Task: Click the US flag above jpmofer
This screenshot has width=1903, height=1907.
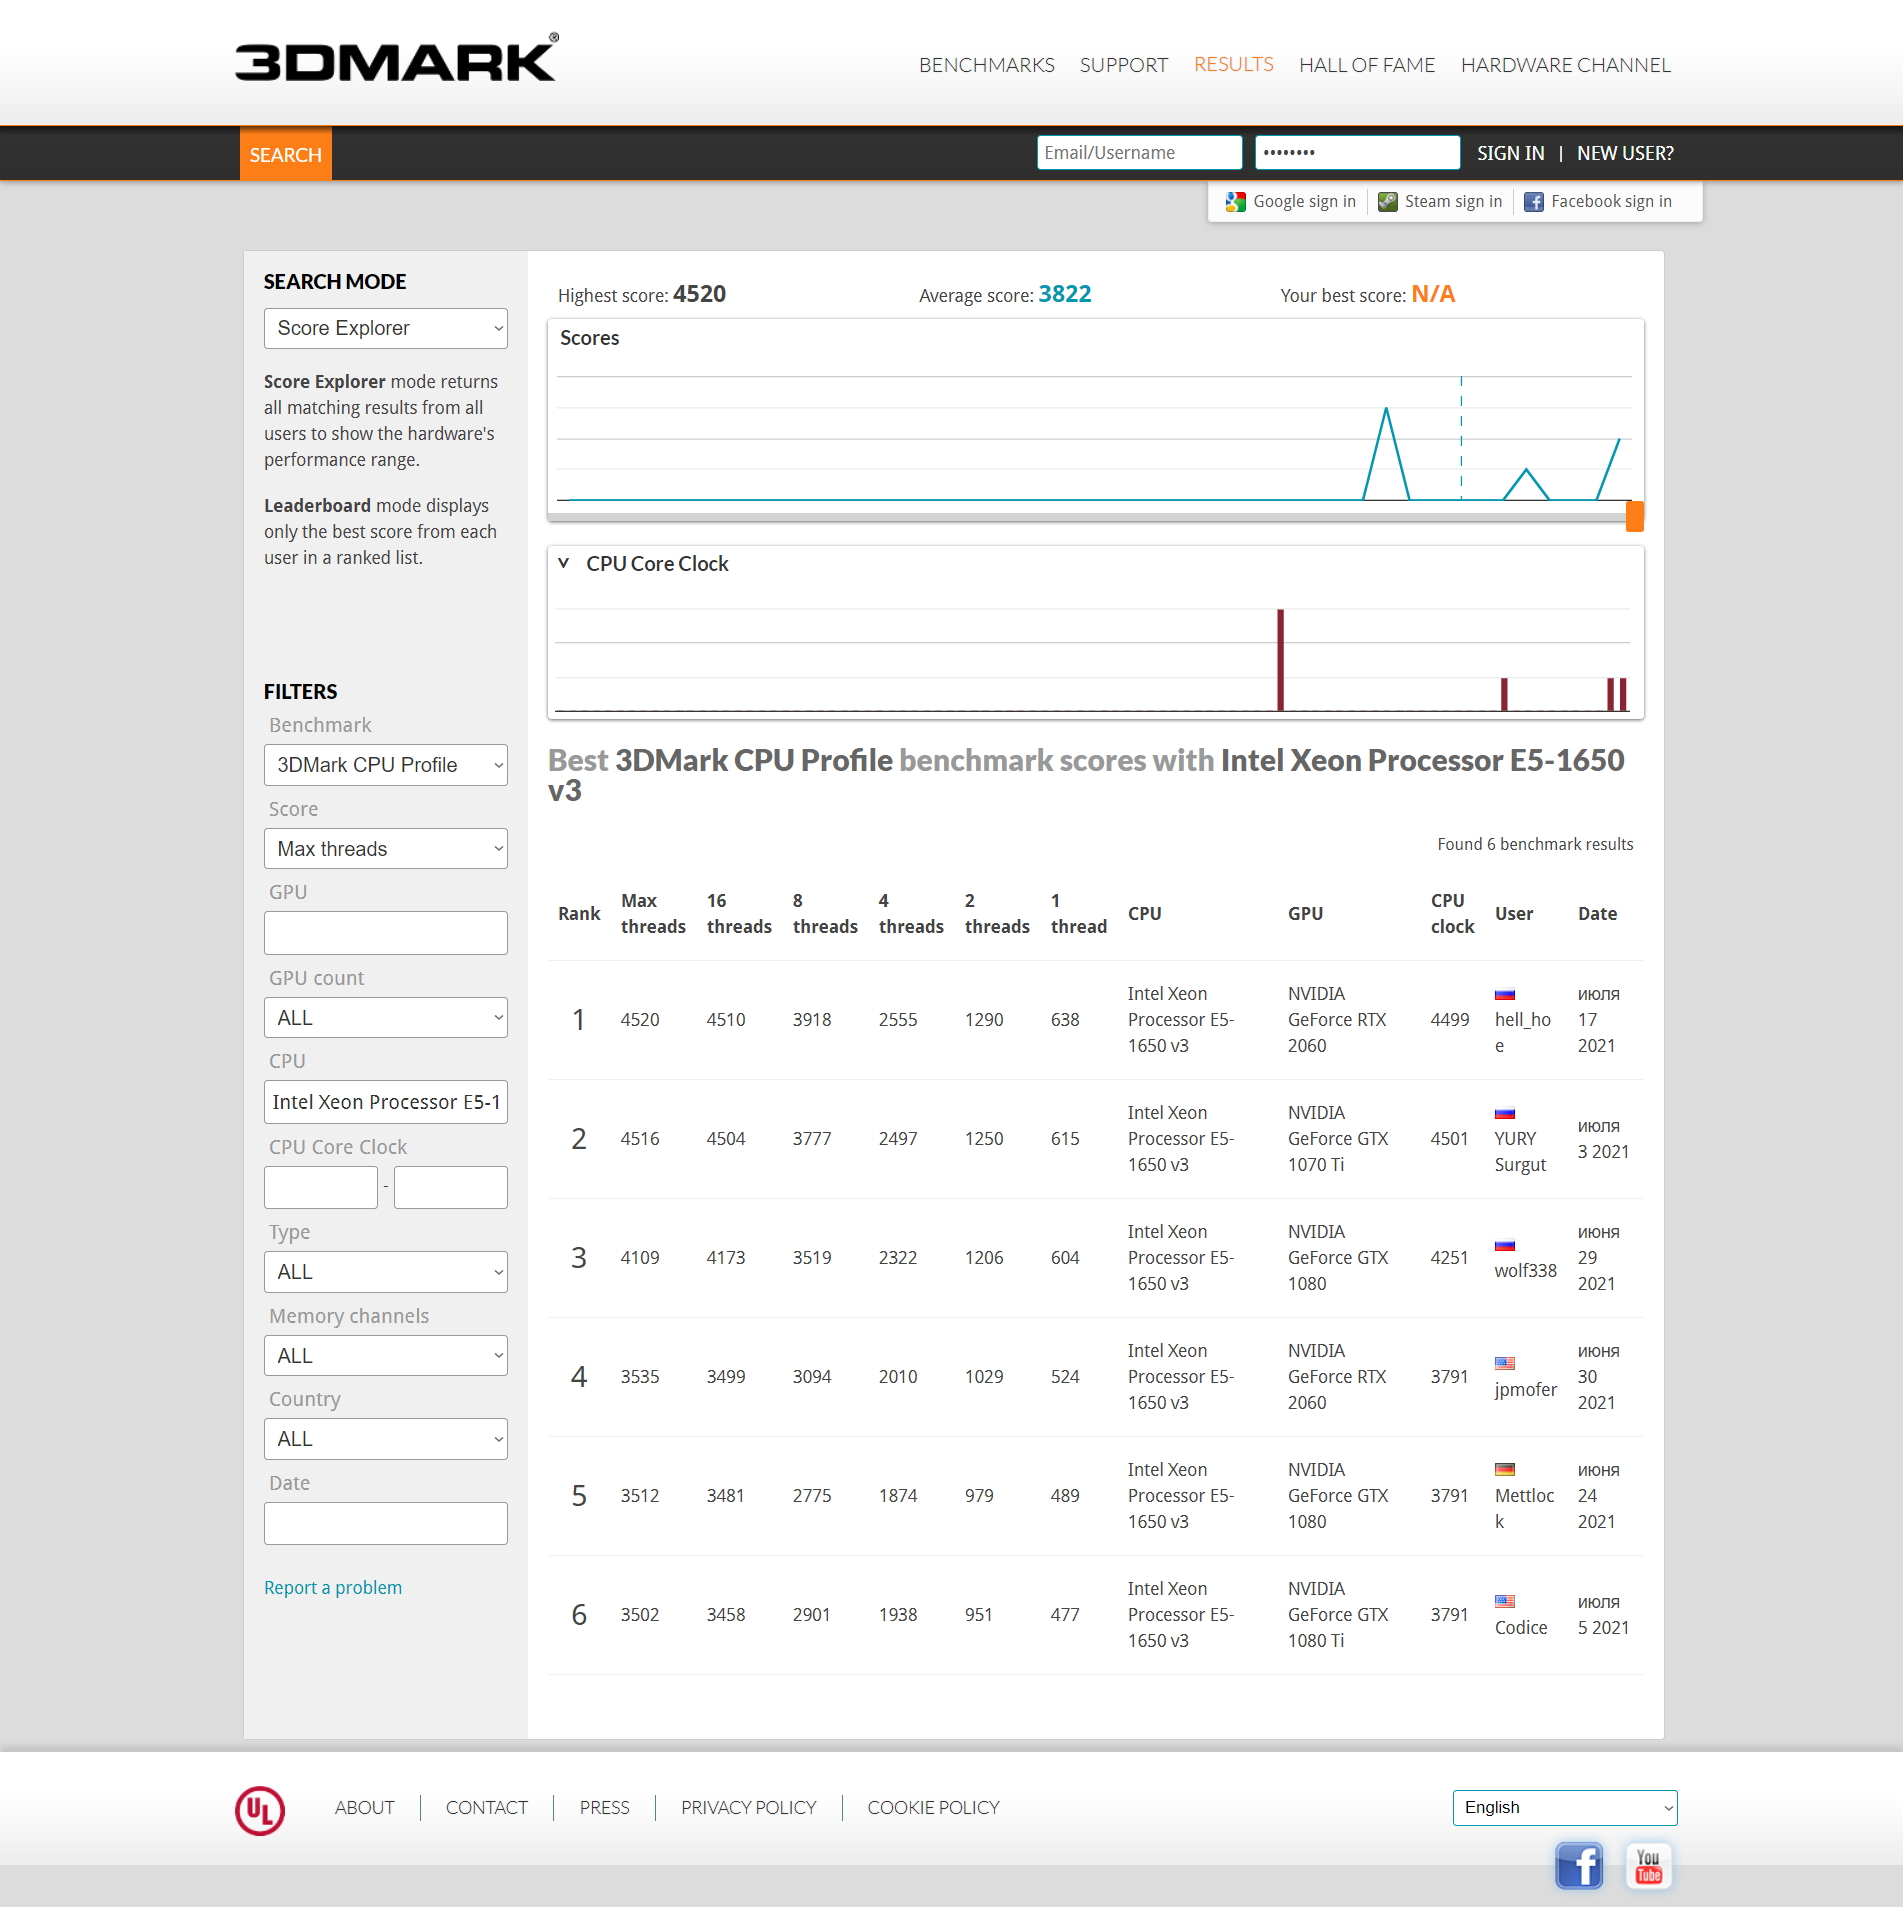Action: click(1505, 1363)
